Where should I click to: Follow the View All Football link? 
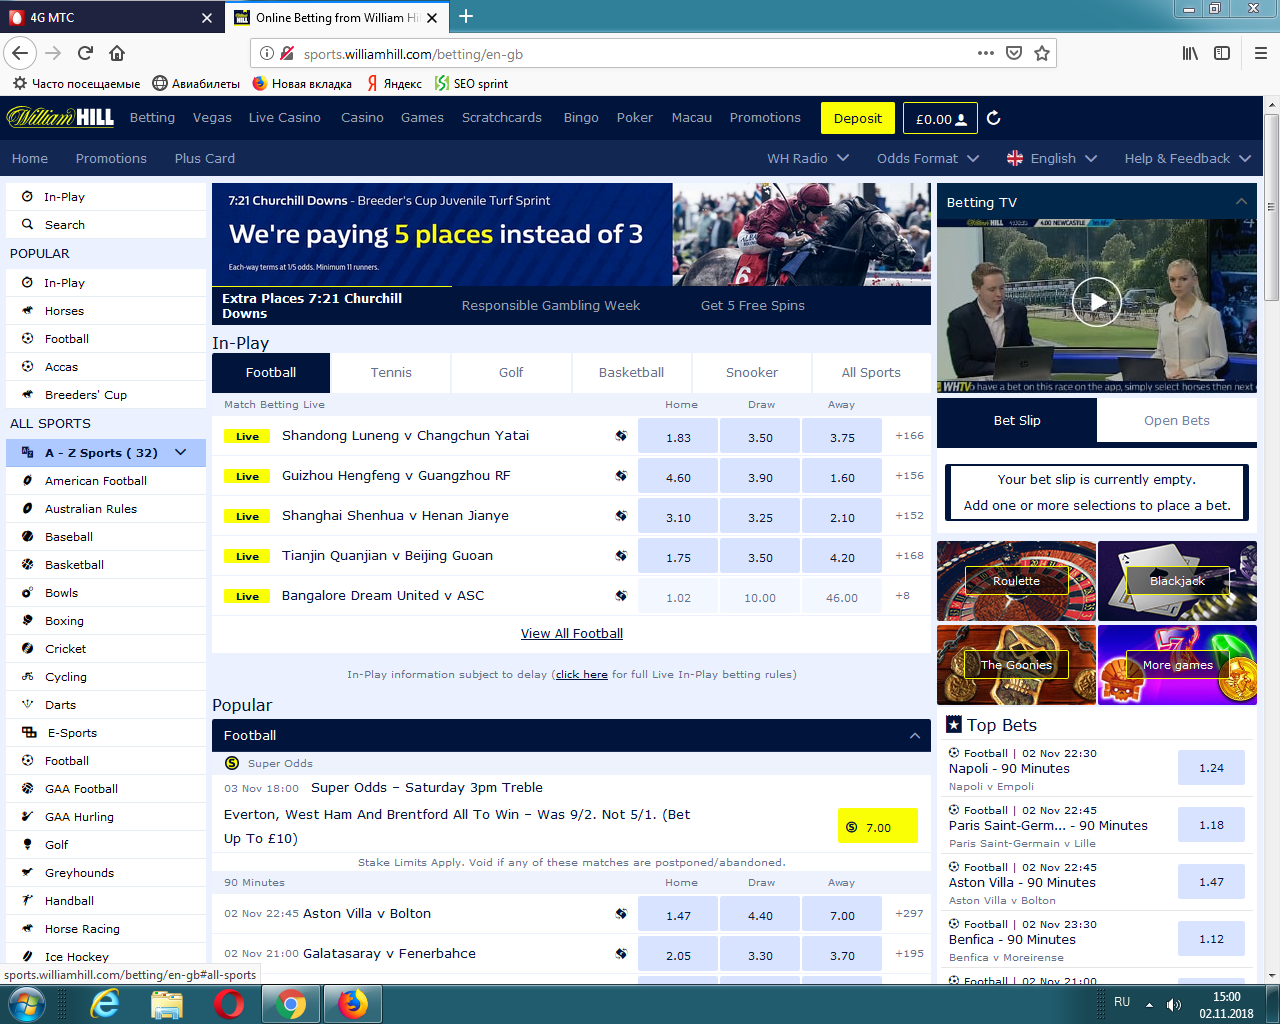click(x=572, y=634)
